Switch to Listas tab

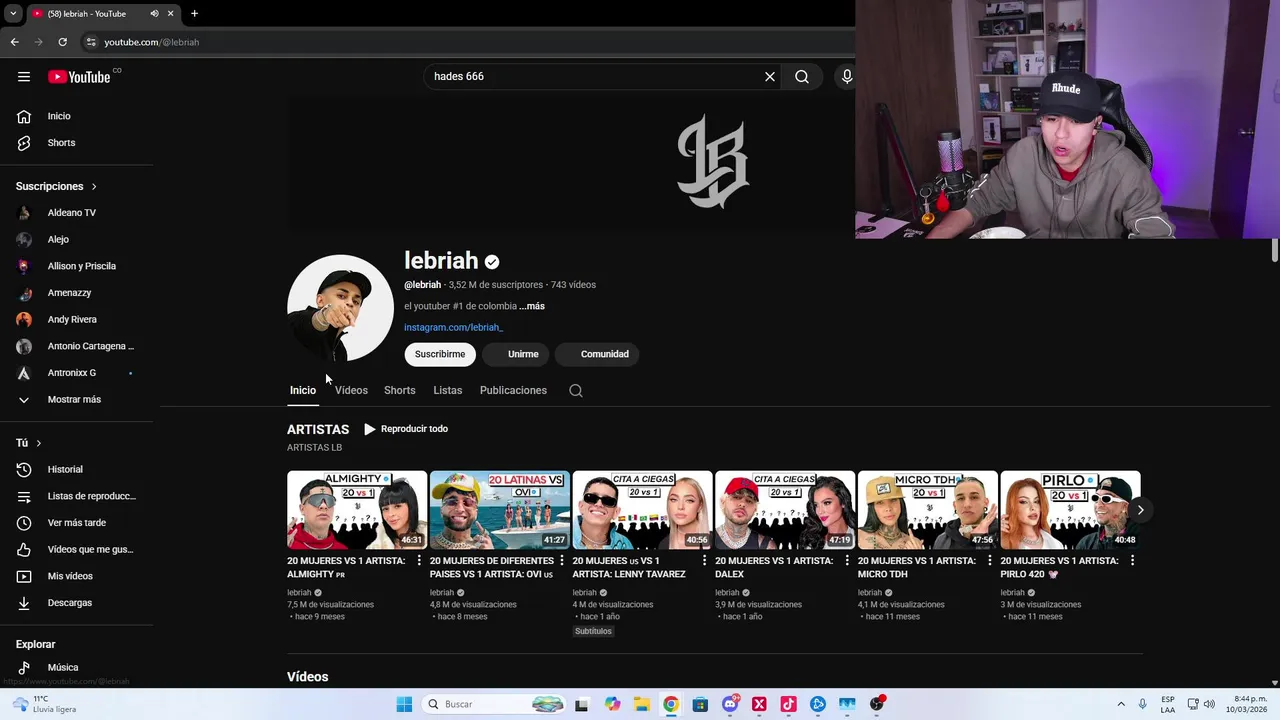448,391
